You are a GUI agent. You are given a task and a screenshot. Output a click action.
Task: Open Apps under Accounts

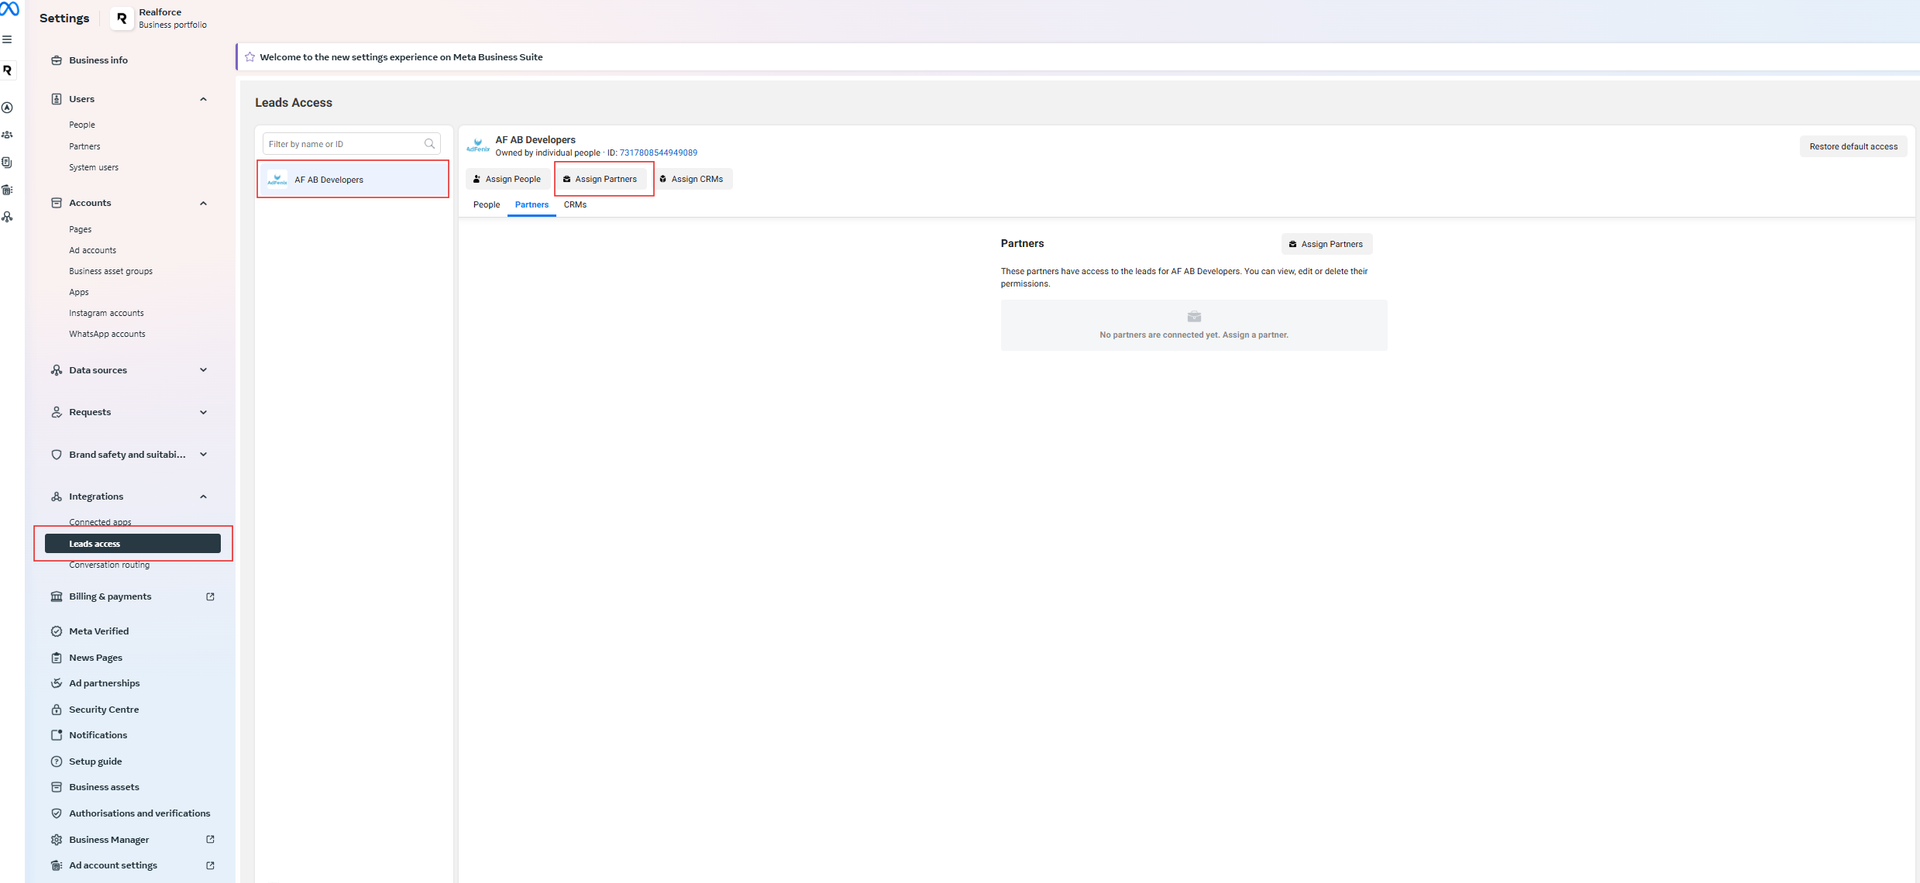(79, 292)
